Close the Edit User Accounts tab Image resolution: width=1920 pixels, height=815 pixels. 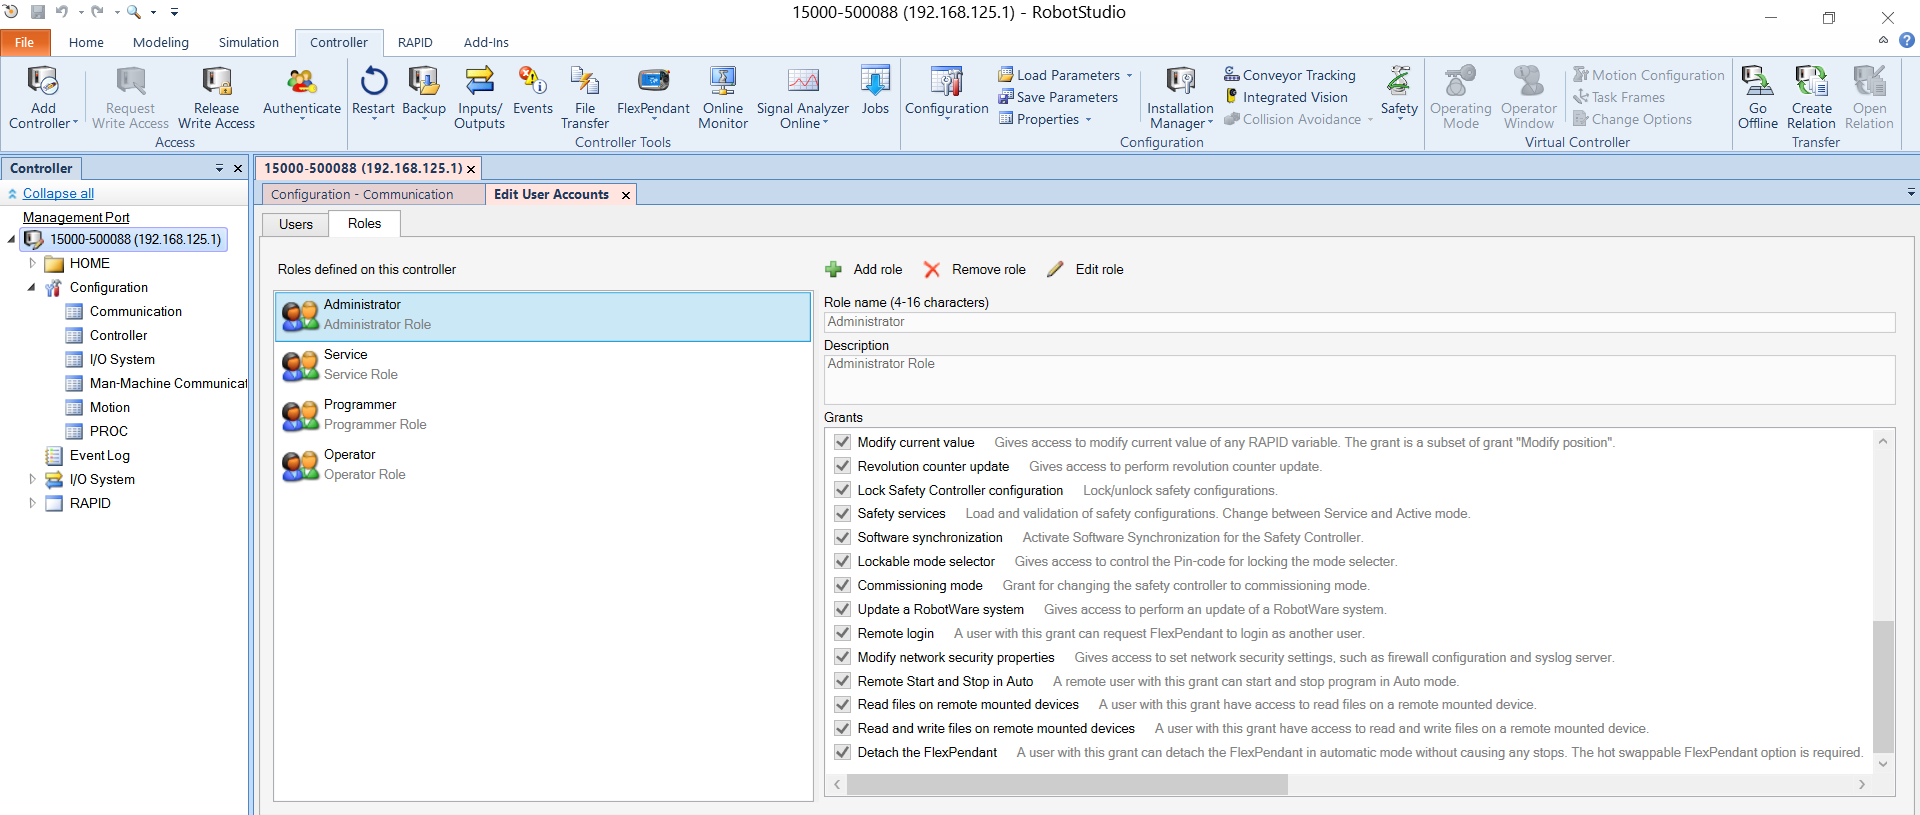click(626, 195)
